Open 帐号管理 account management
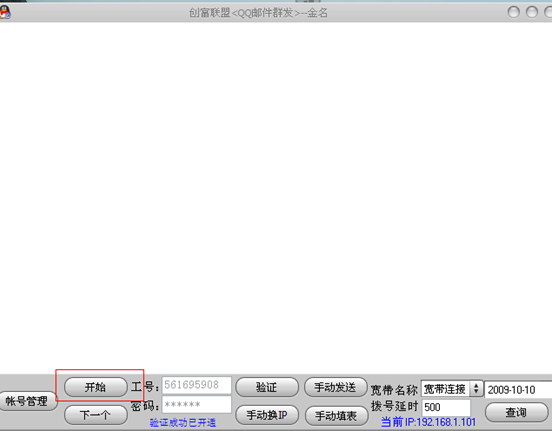Image resolution: width=552 pixels, height=431 pixels. 27,401
